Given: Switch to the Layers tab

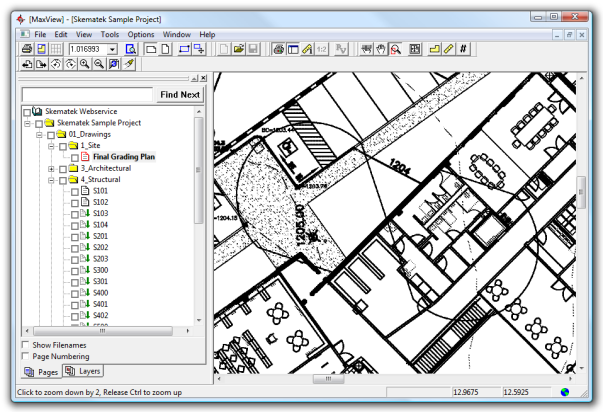Looking at the screenshot, I should point(84,372).
